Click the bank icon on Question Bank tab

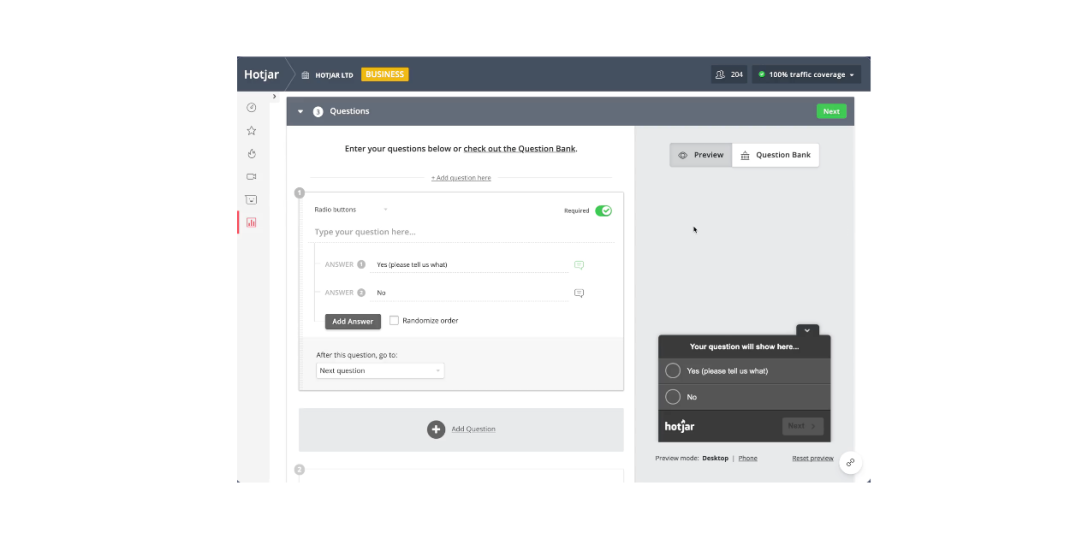[745, 155]
